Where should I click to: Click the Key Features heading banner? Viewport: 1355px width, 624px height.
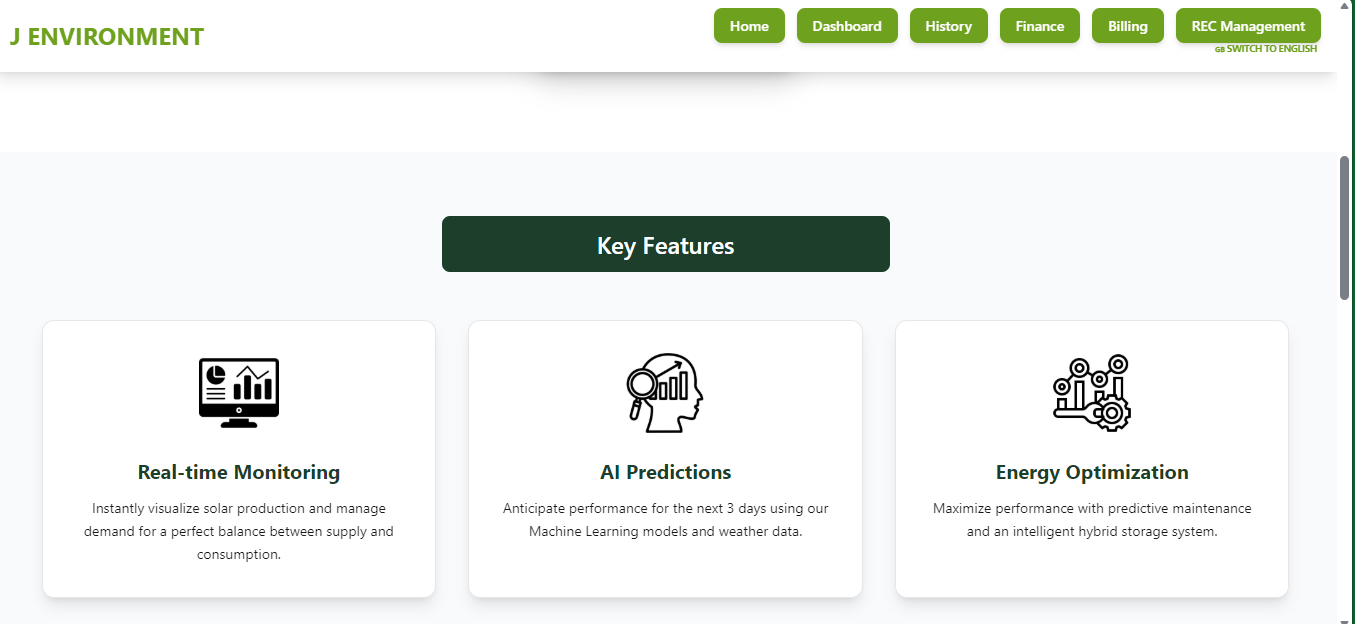[666, 244]
